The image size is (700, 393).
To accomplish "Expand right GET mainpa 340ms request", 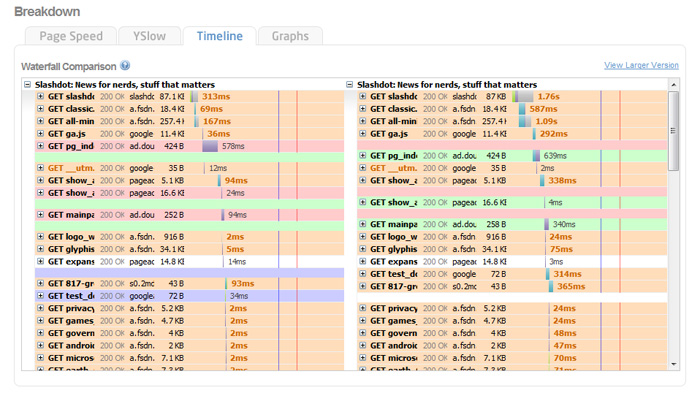I will pos(362,224).
